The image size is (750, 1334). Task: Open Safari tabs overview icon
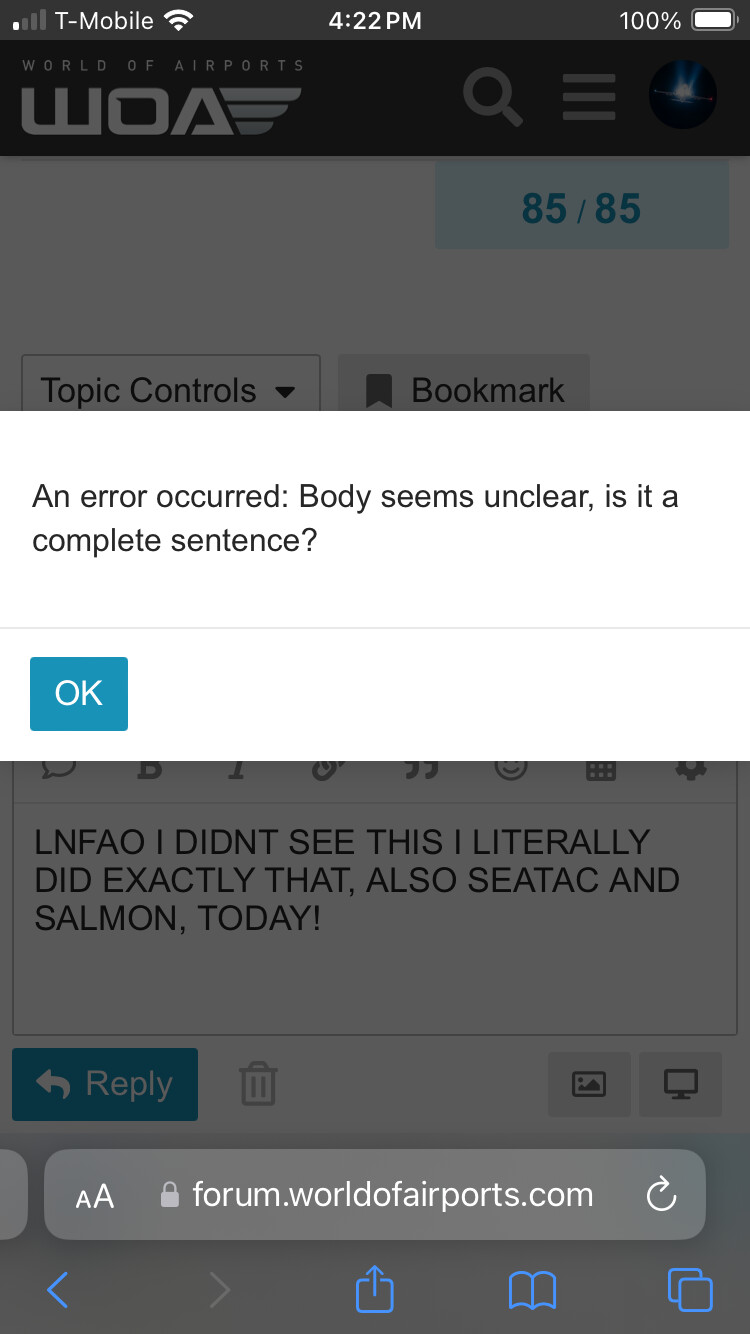(x=690, y=1289)
